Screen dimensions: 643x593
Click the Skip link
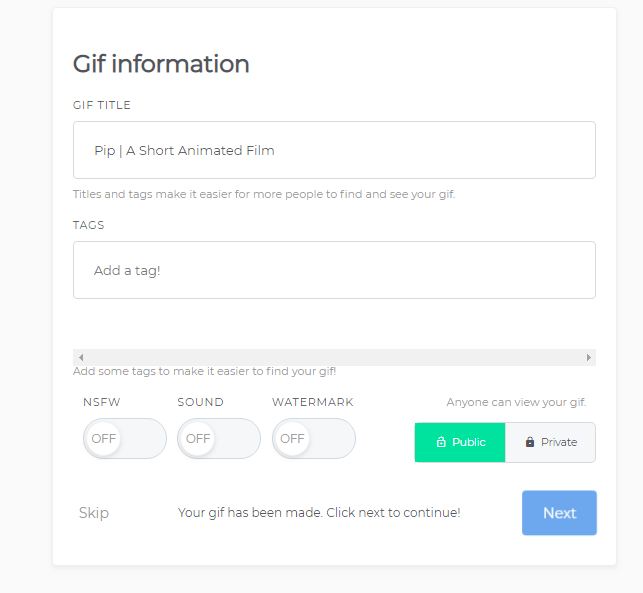pos(94,513)
